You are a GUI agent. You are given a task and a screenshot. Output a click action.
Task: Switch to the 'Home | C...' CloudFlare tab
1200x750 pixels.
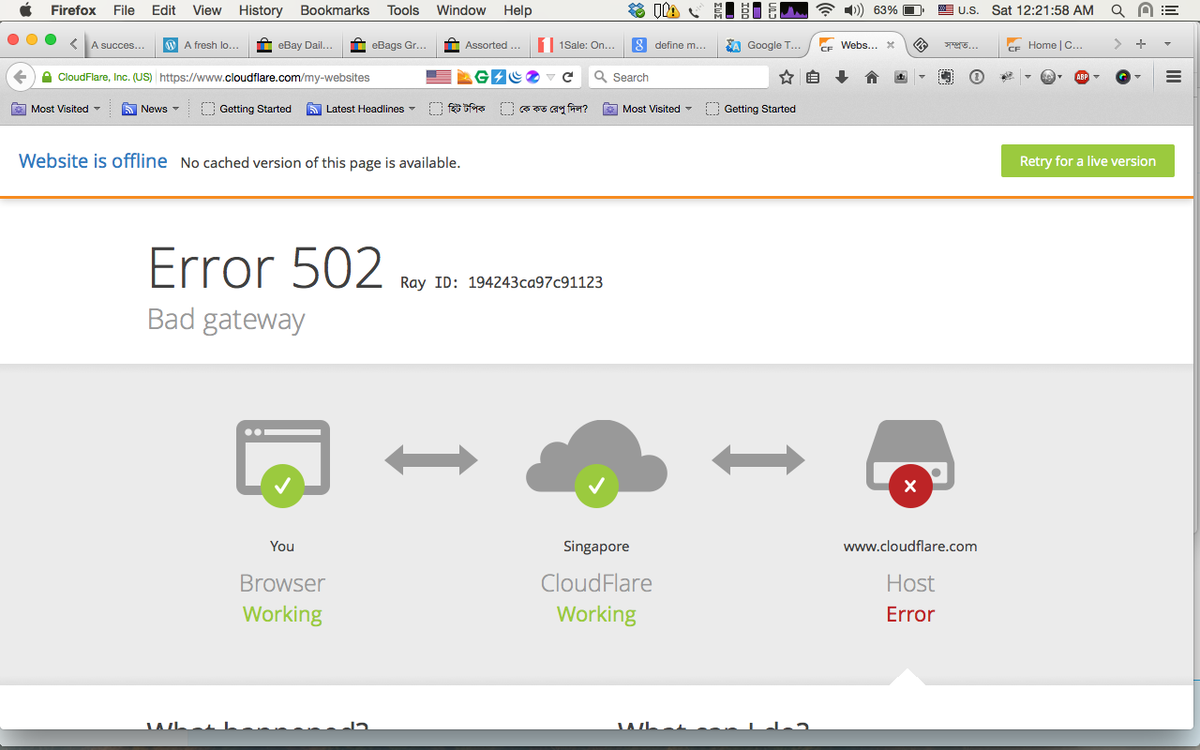pos(1046,45)
